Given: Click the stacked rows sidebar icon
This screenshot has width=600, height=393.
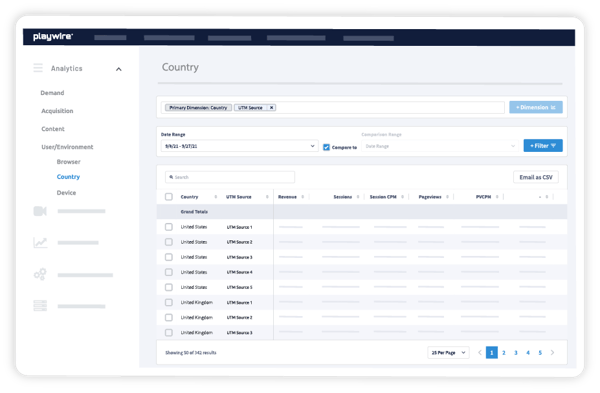Looking at the screenshot, I should 40,306.
